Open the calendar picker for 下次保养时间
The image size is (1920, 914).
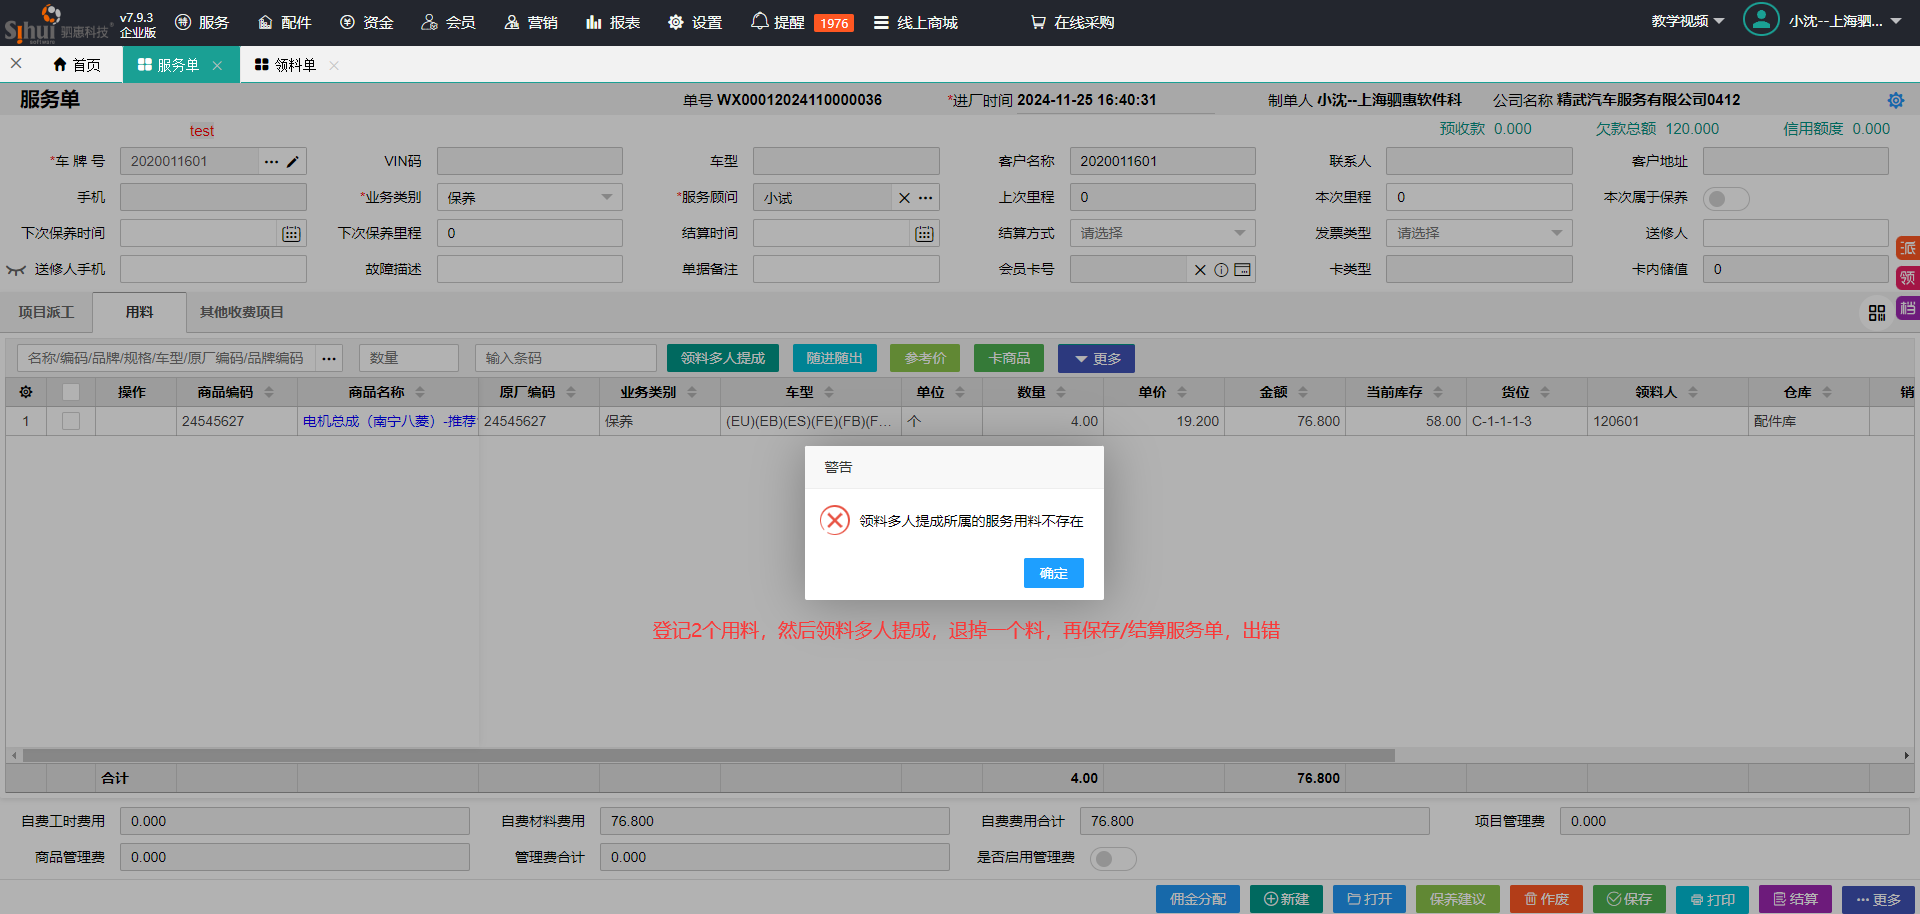click(x=291, y=234)
